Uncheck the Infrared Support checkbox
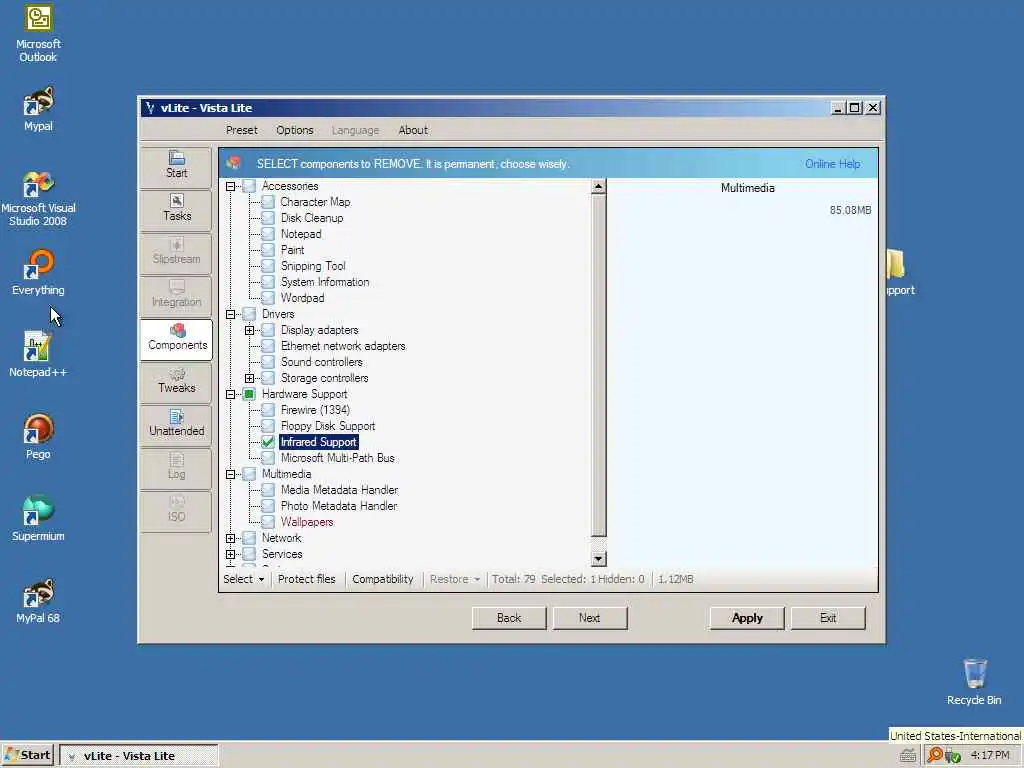The image size is (1024, 768). 268,442
